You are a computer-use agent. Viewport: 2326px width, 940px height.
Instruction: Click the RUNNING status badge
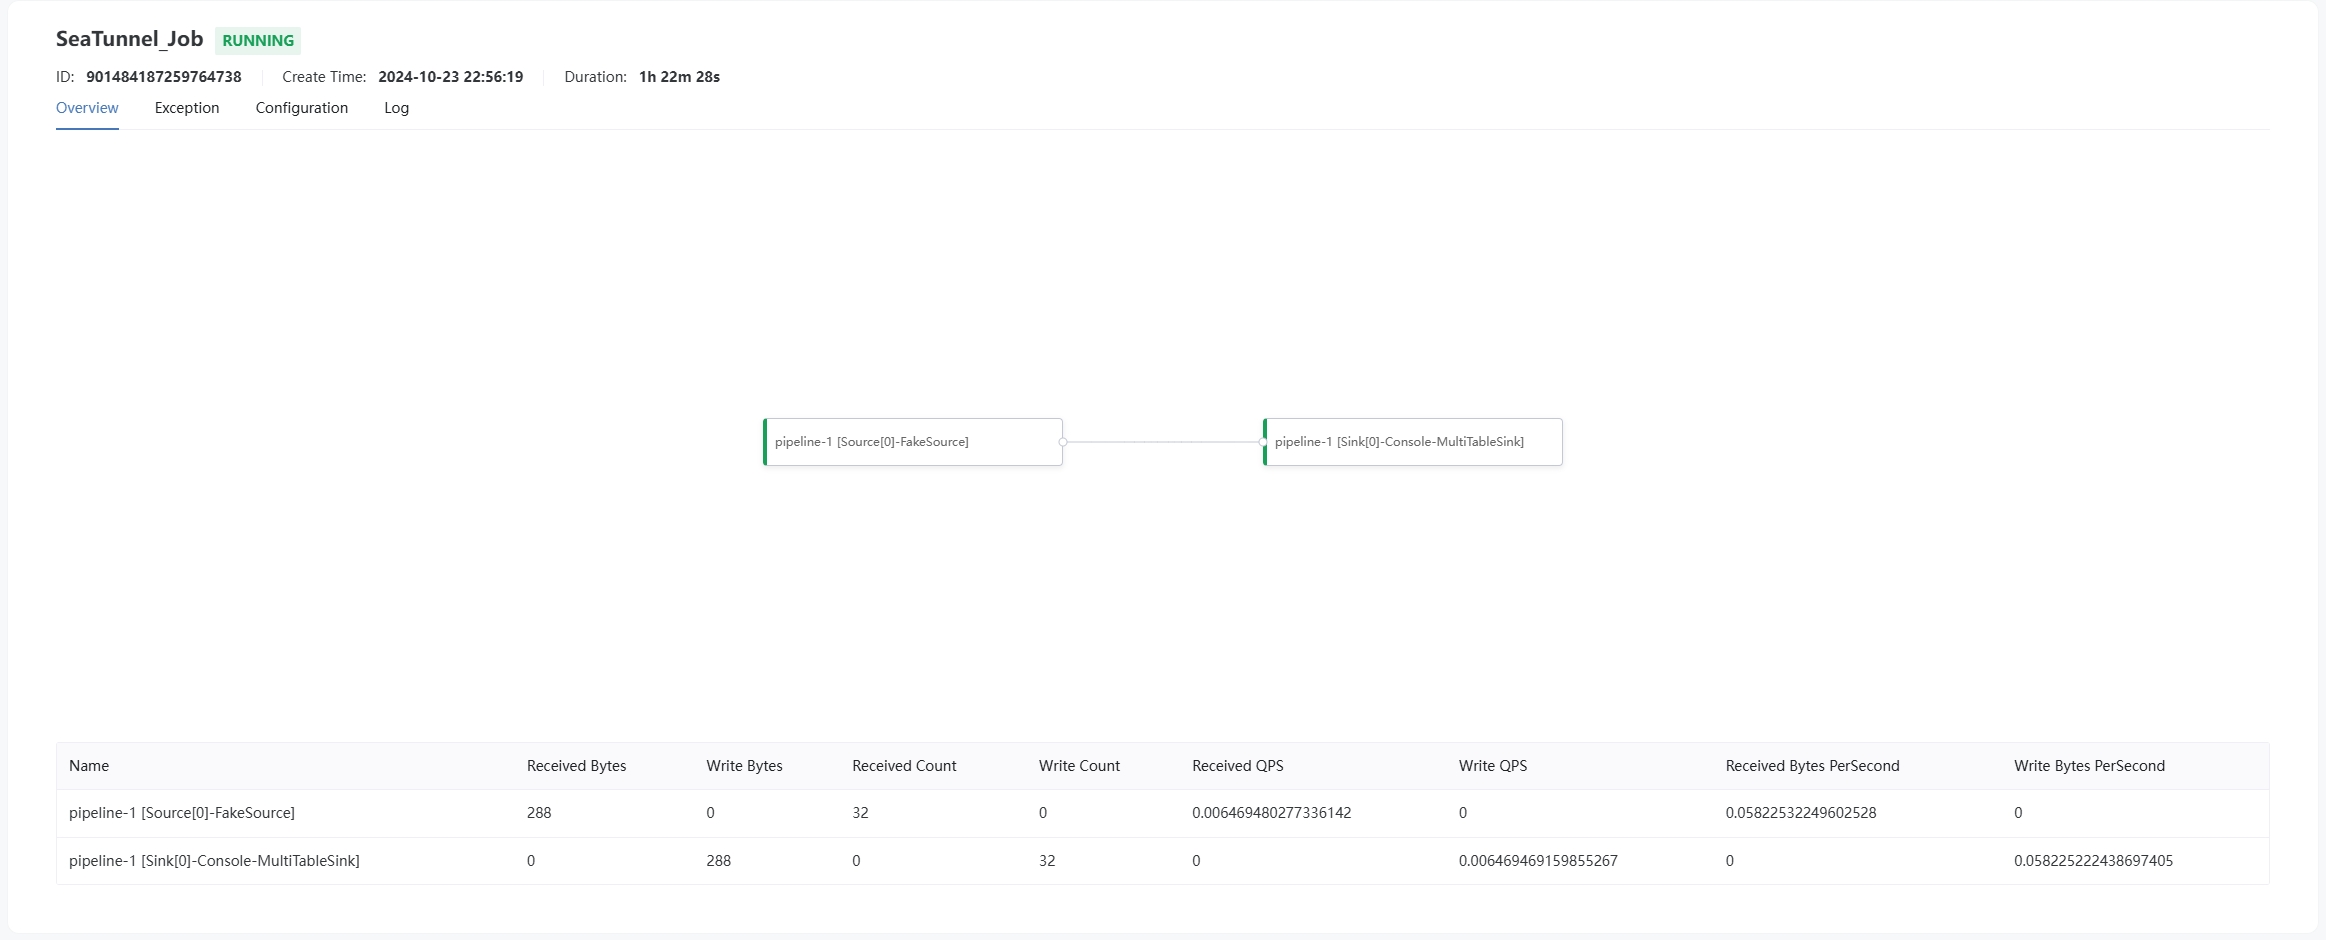pos(258,41)
